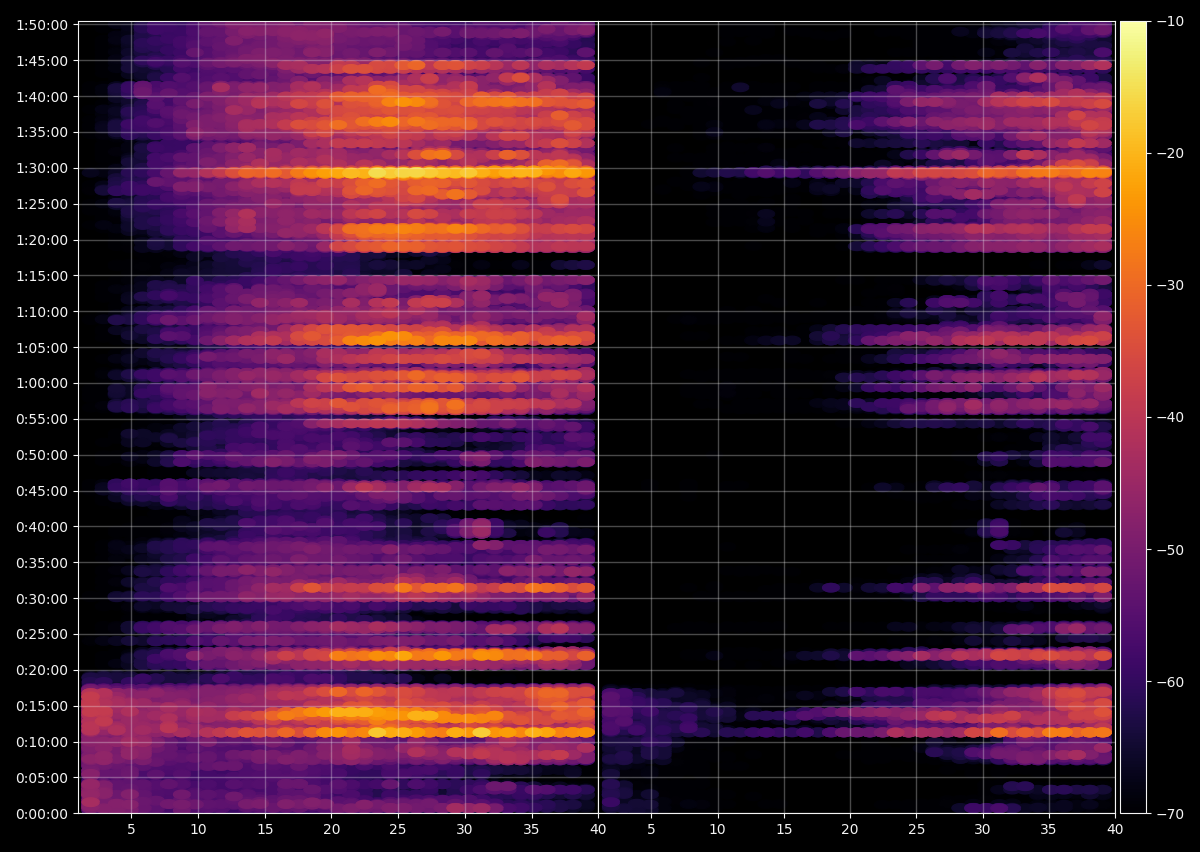This screenshot has width=1200, height=852.
Task: Click the 0:00:00 y-axis label
Action: (x=43, y=813)
